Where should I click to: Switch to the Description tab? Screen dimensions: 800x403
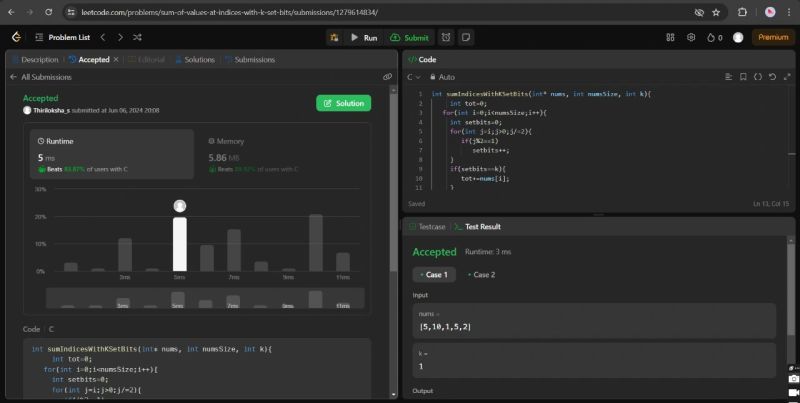coord(35,60)
